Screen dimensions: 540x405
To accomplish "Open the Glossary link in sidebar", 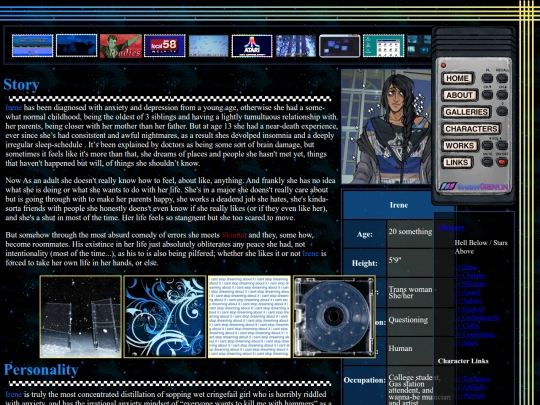I will pos(451,227).
